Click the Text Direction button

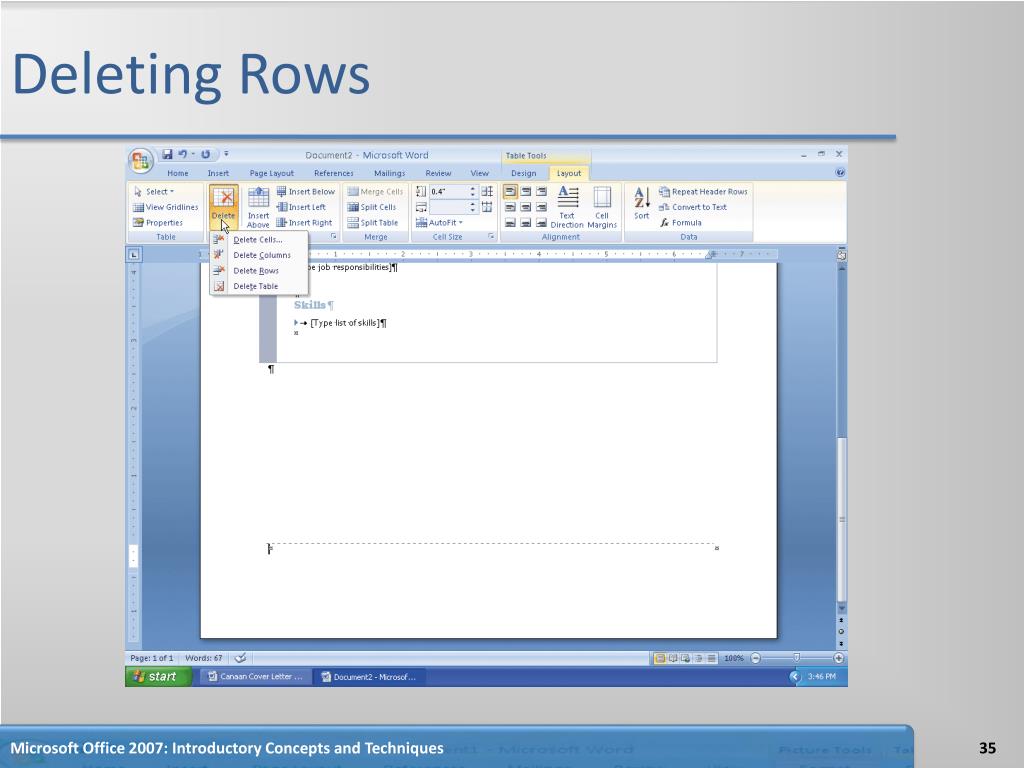(567, 207)
